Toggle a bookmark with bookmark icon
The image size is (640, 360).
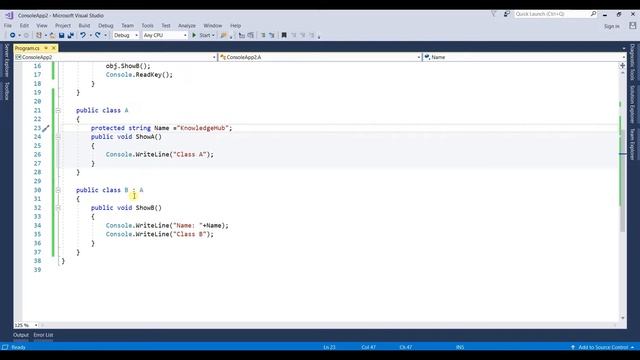tap(284, 36)
